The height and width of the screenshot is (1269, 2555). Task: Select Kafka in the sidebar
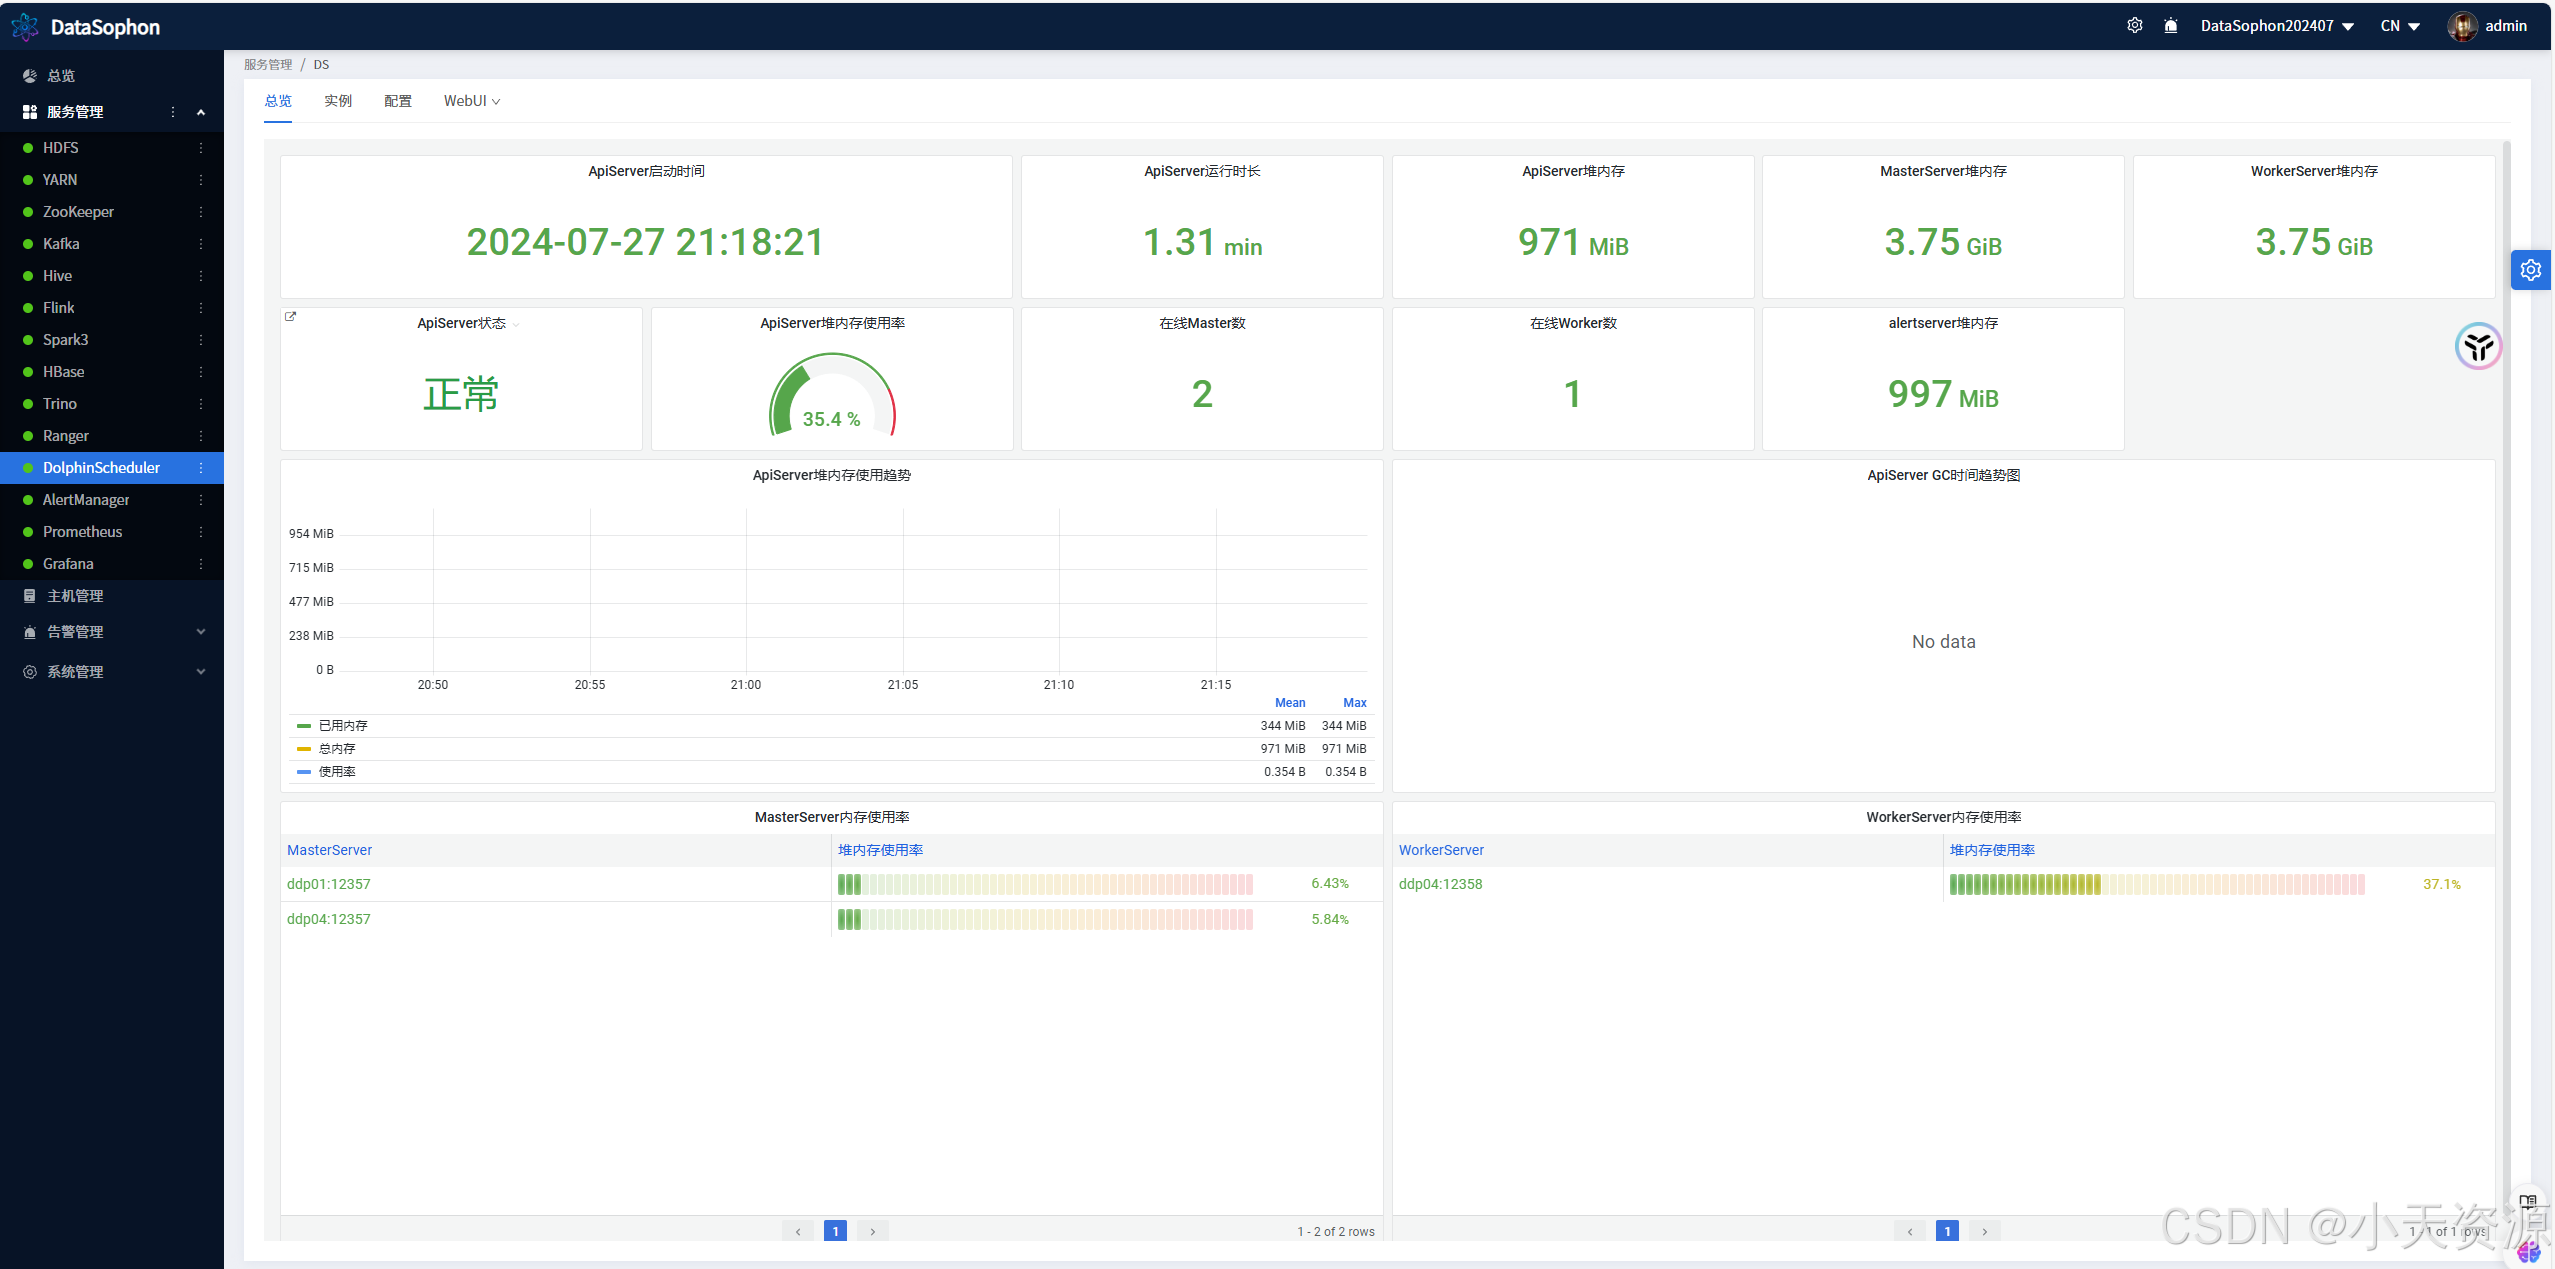click(61, 244)
